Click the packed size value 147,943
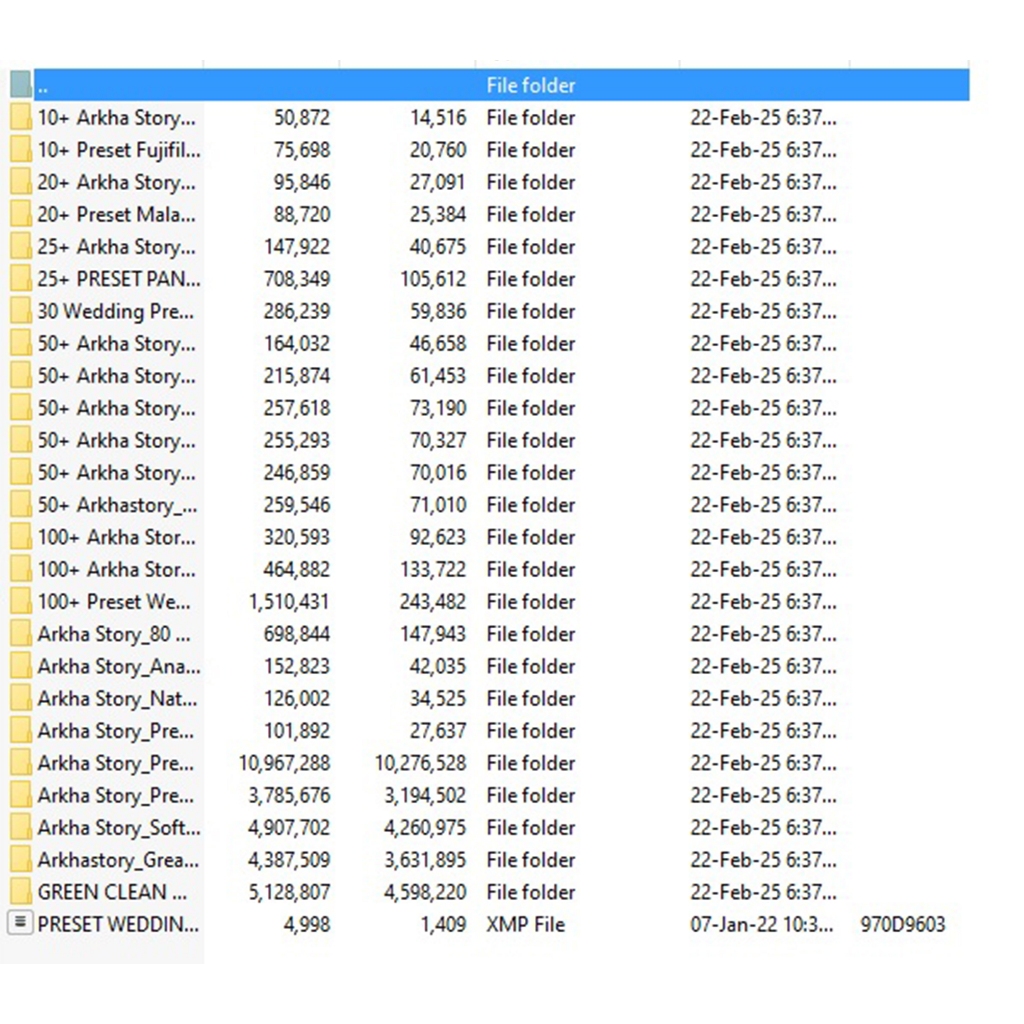 click(x=433, y=634)
